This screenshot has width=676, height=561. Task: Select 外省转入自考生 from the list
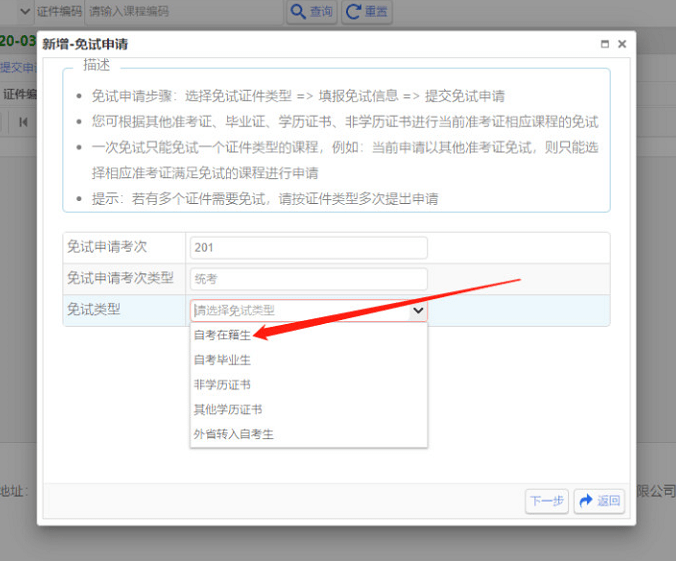[x=309, y=434]
